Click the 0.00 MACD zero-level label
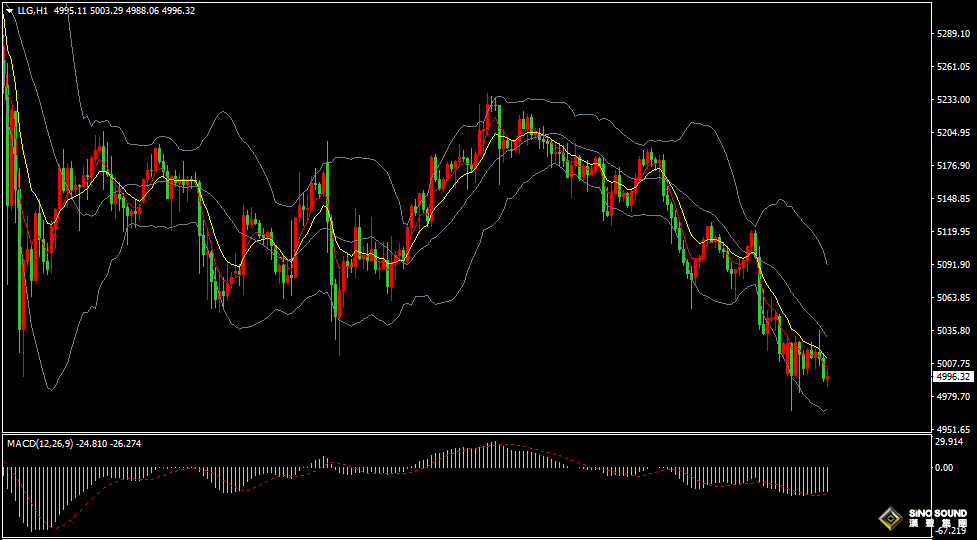 pyautogui.click(x=943, y=467)
